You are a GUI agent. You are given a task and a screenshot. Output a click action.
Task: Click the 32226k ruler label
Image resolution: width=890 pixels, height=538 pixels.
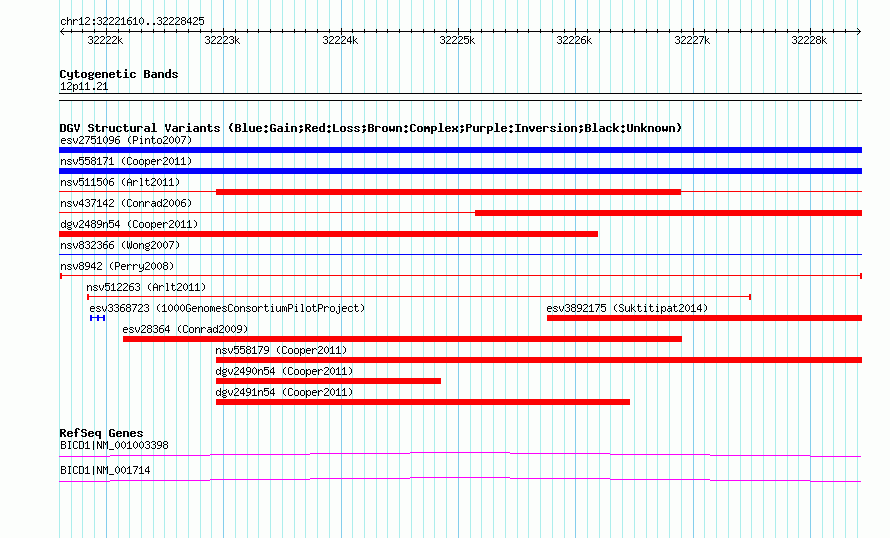(574, 40)
